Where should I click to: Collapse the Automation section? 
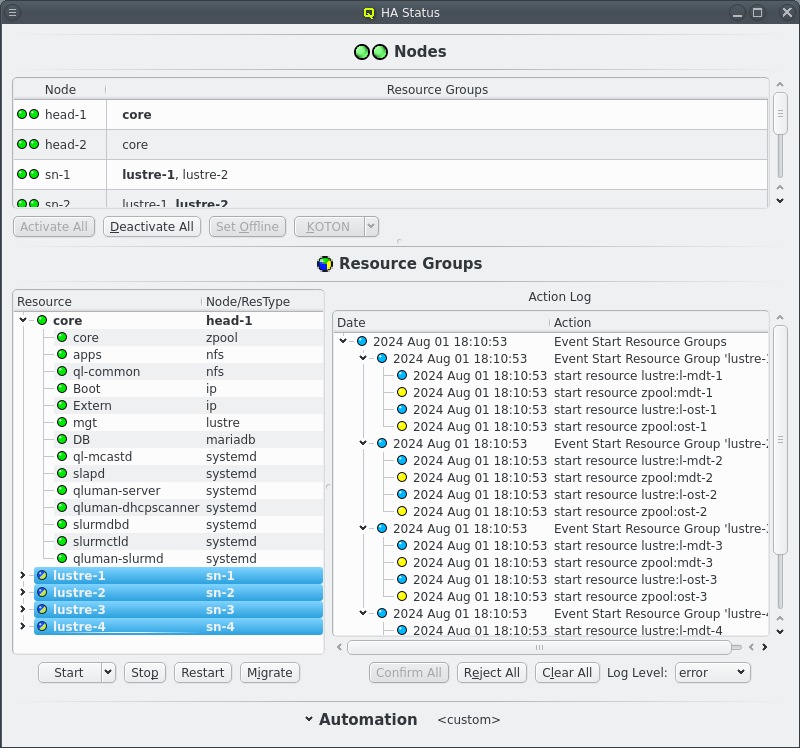point(309,719)
